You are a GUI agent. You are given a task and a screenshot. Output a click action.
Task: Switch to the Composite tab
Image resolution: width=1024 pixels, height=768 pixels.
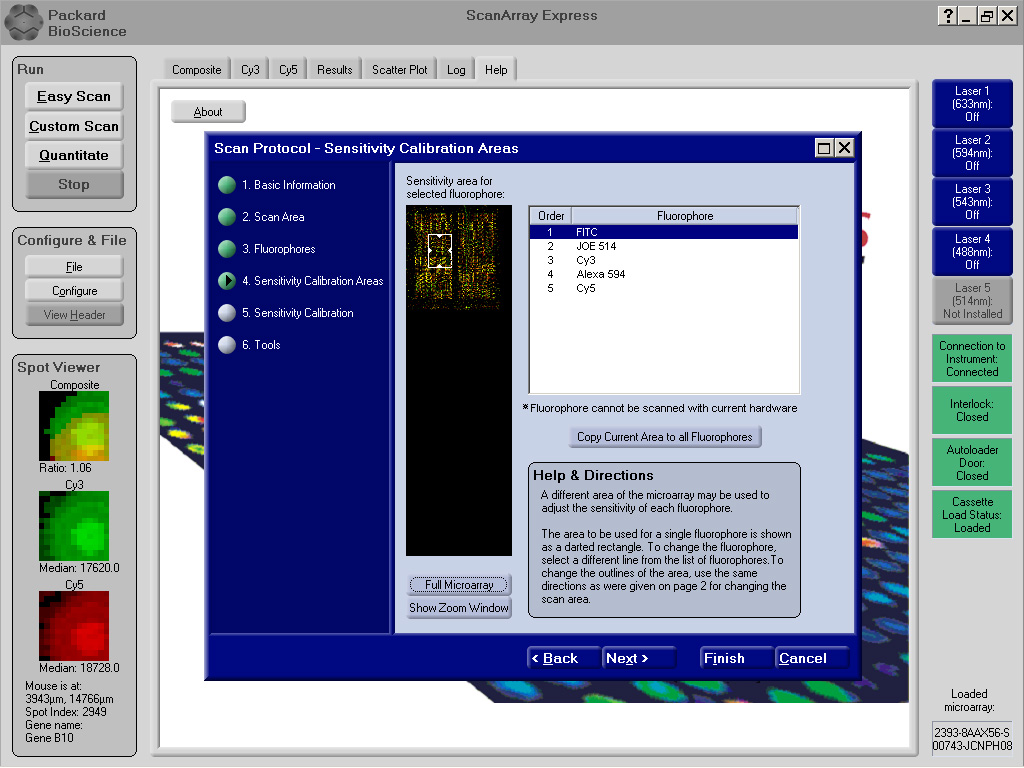[197, 70]
